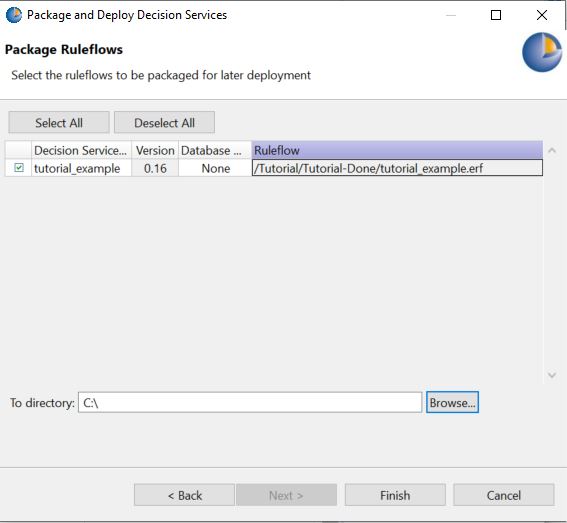Viewport: 567px width, 523px height.
Task: Uncheck the tutorial_example row checkbox
Action: point(19,168)
